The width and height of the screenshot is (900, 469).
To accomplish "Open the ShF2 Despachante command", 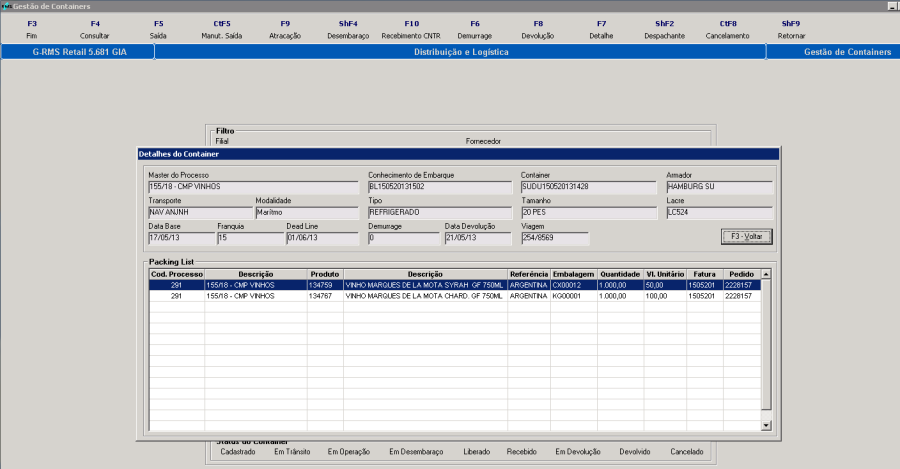I will [x=665, y=29].
